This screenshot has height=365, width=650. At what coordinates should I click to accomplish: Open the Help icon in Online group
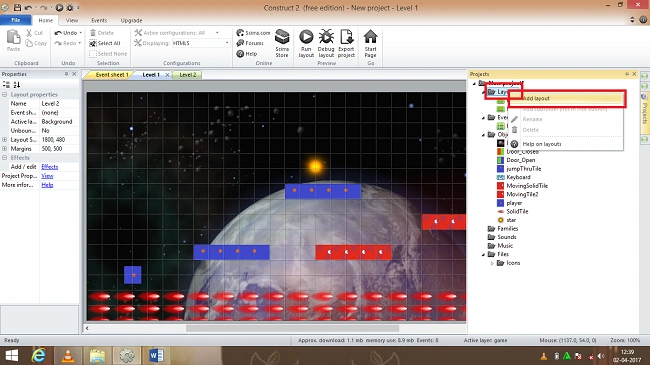pos(240,54)
